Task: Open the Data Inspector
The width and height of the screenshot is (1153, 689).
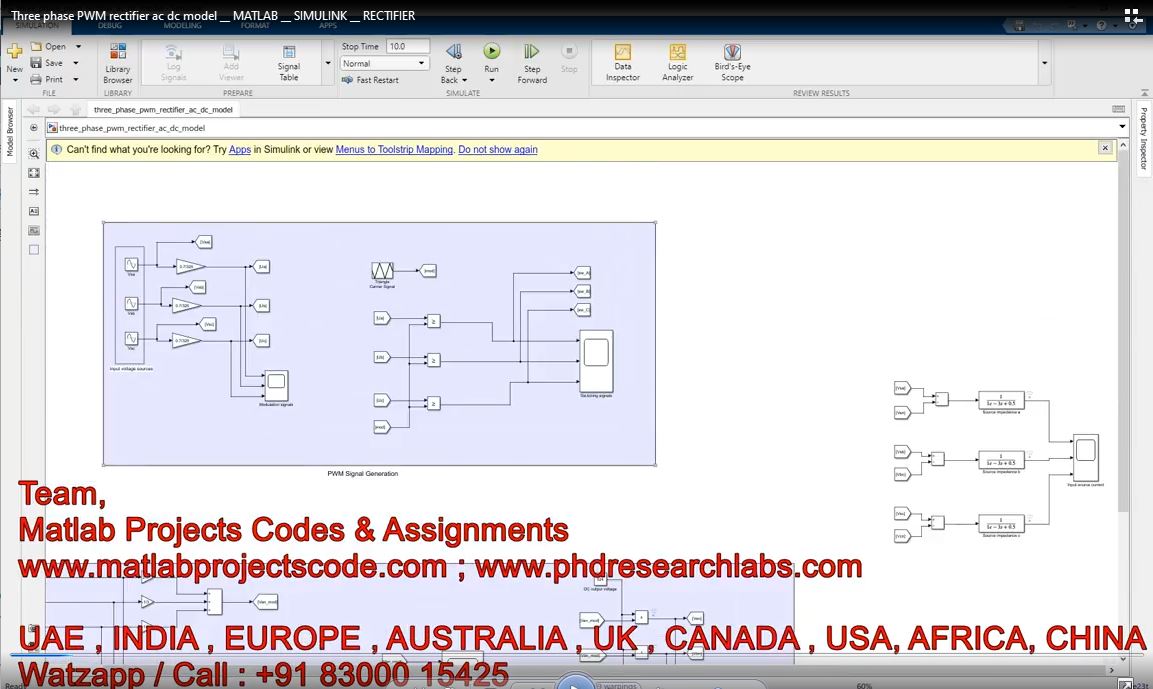Action: 623,63
